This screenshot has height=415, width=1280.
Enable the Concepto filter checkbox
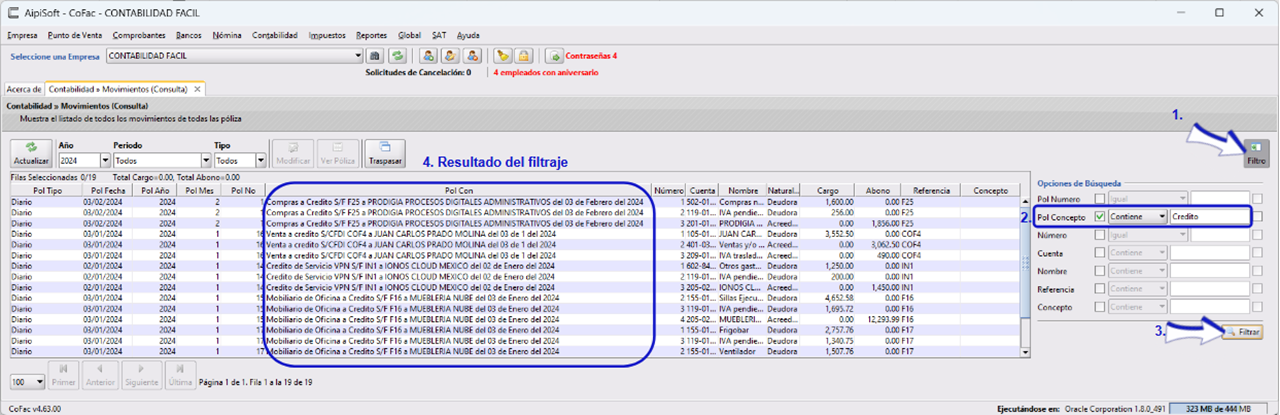click(x=1100, y=306)
